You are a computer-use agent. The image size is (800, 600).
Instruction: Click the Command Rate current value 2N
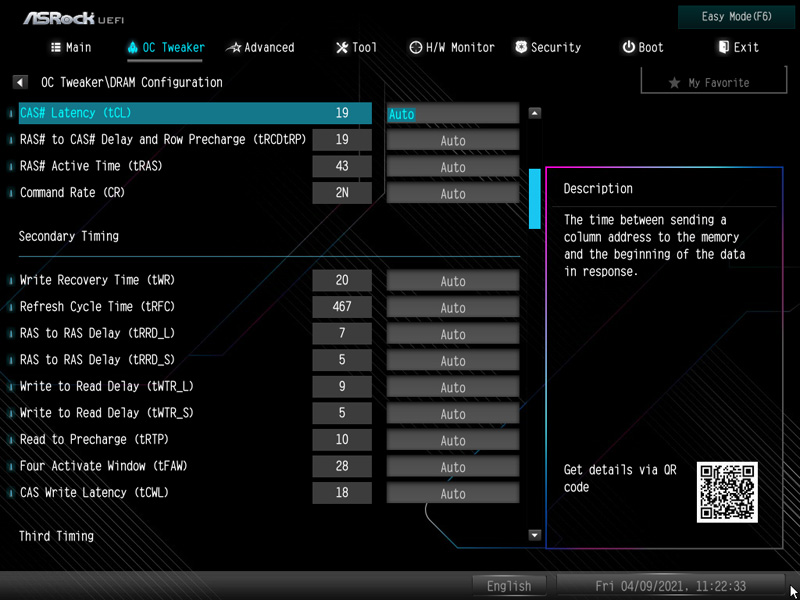click(342, 193)
